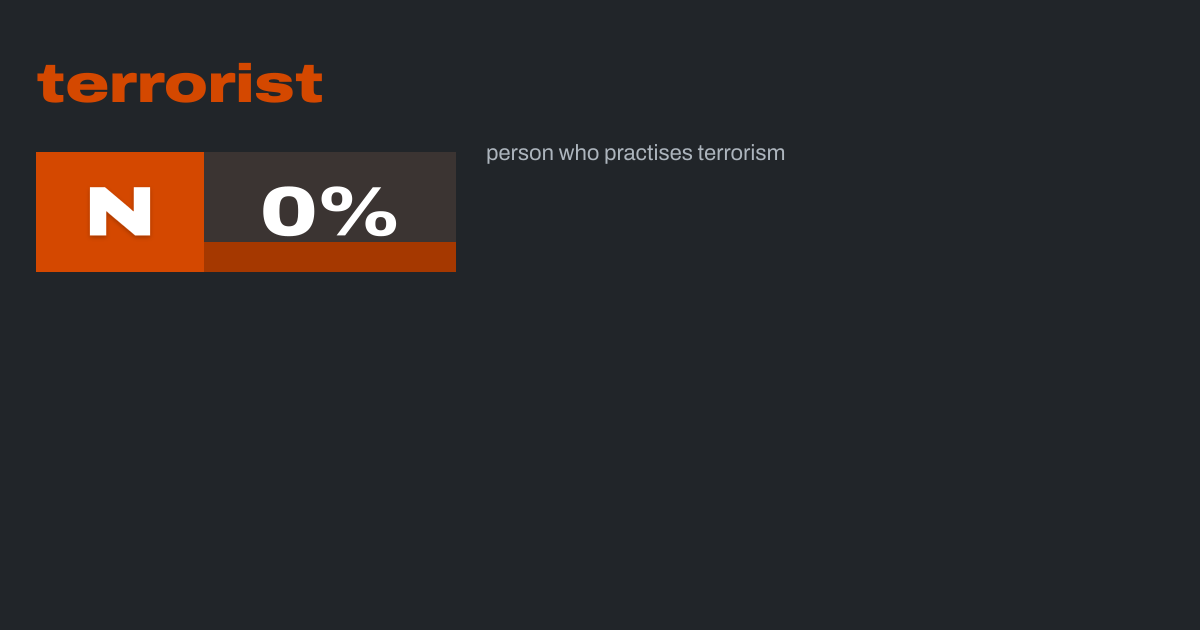Viewport: 1200px width, 630px height.
Task: Click the left end of the progress bar
Action: (210, 257)
